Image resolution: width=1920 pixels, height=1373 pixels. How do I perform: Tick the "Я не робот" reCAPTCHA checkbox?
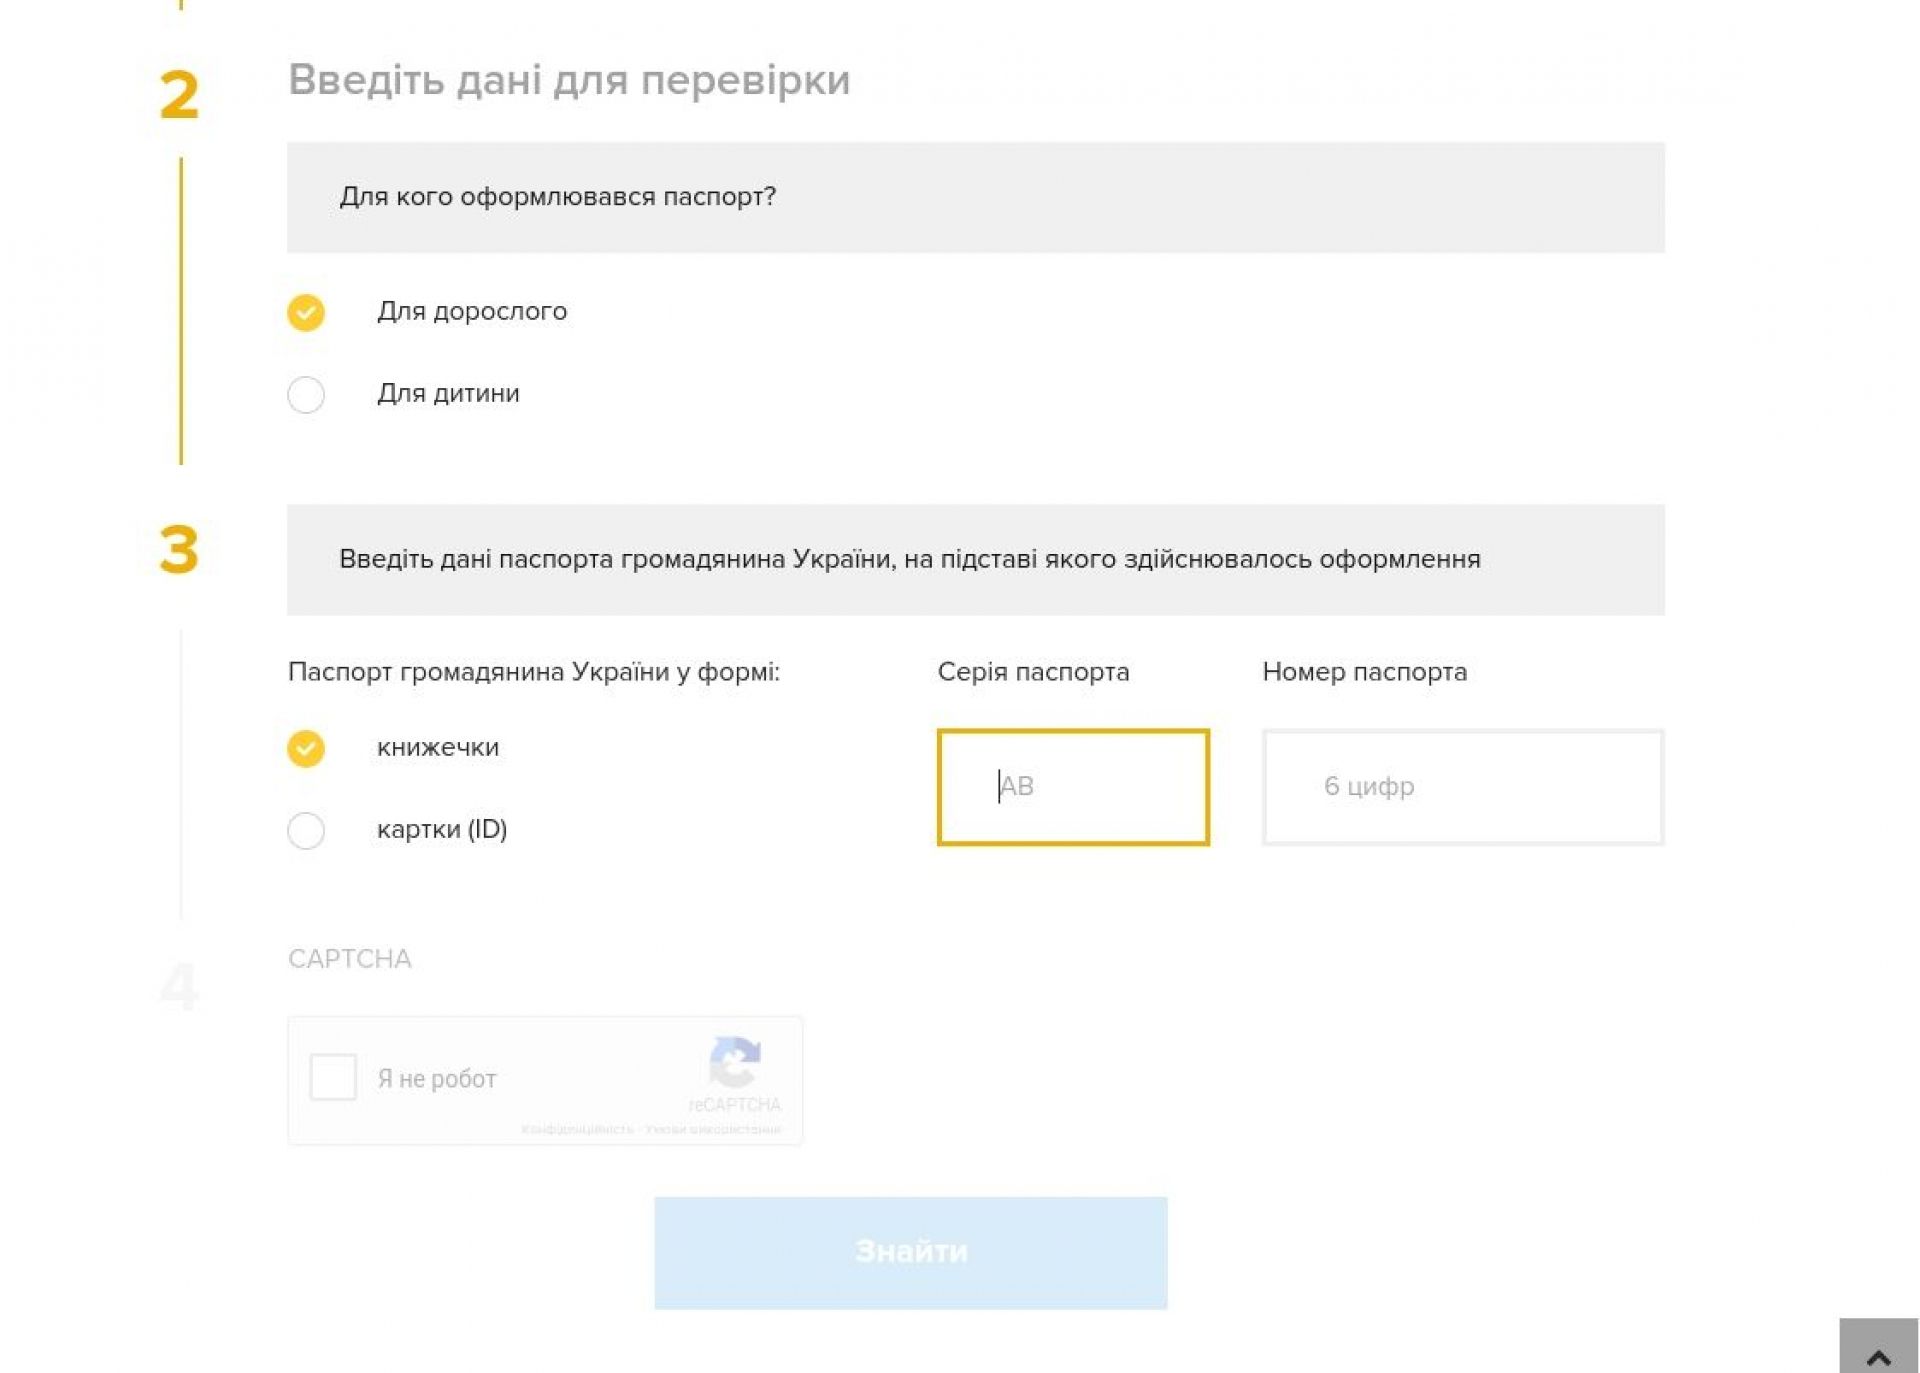(x=333, y=1077)
